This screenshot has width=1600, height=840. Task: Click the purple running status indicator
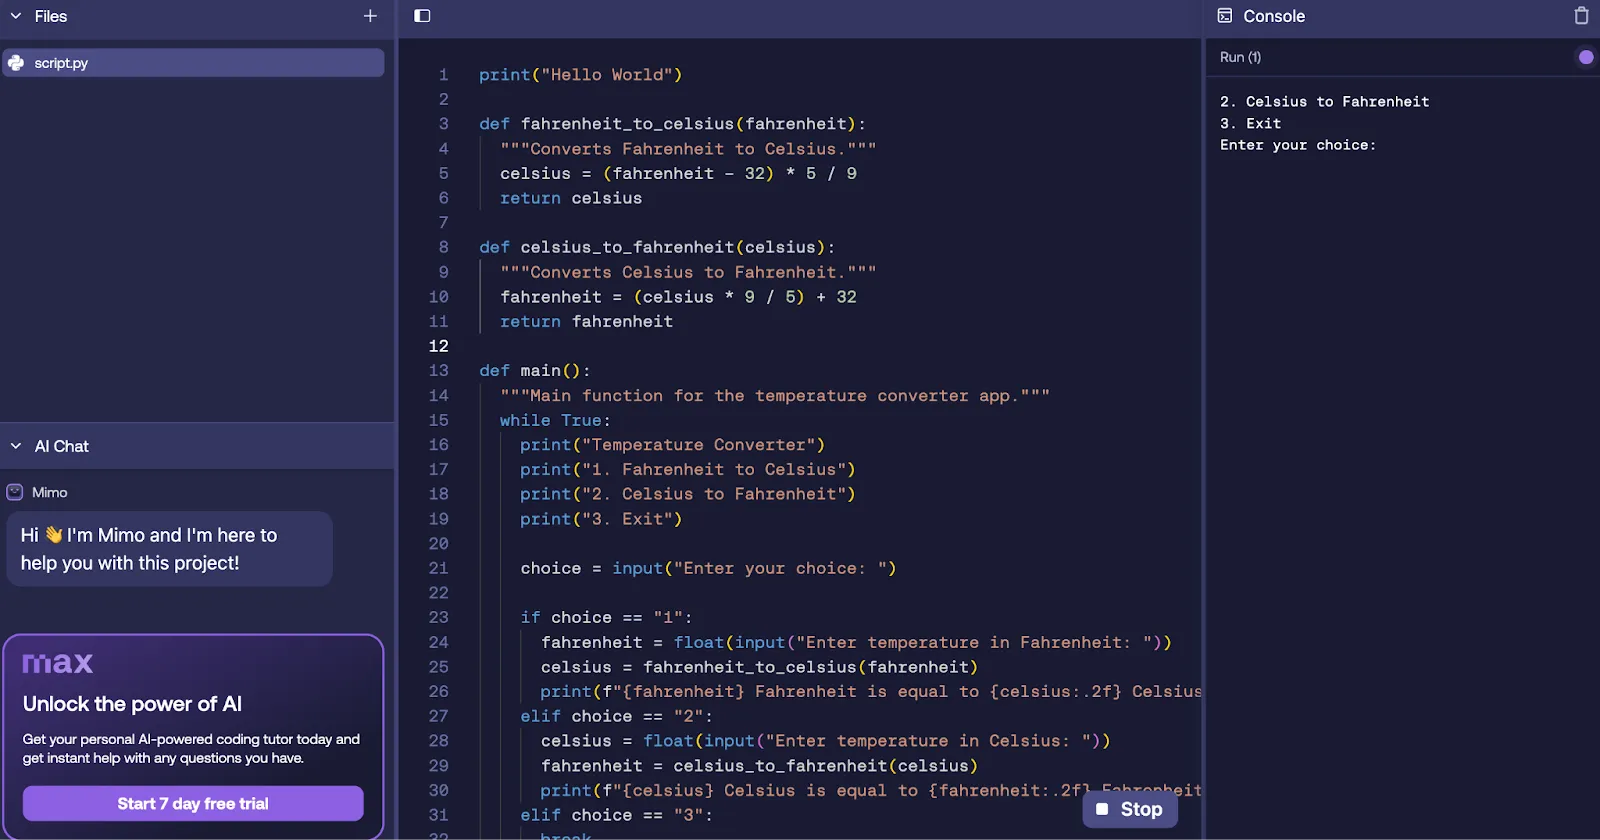[x=1586, y=57]
